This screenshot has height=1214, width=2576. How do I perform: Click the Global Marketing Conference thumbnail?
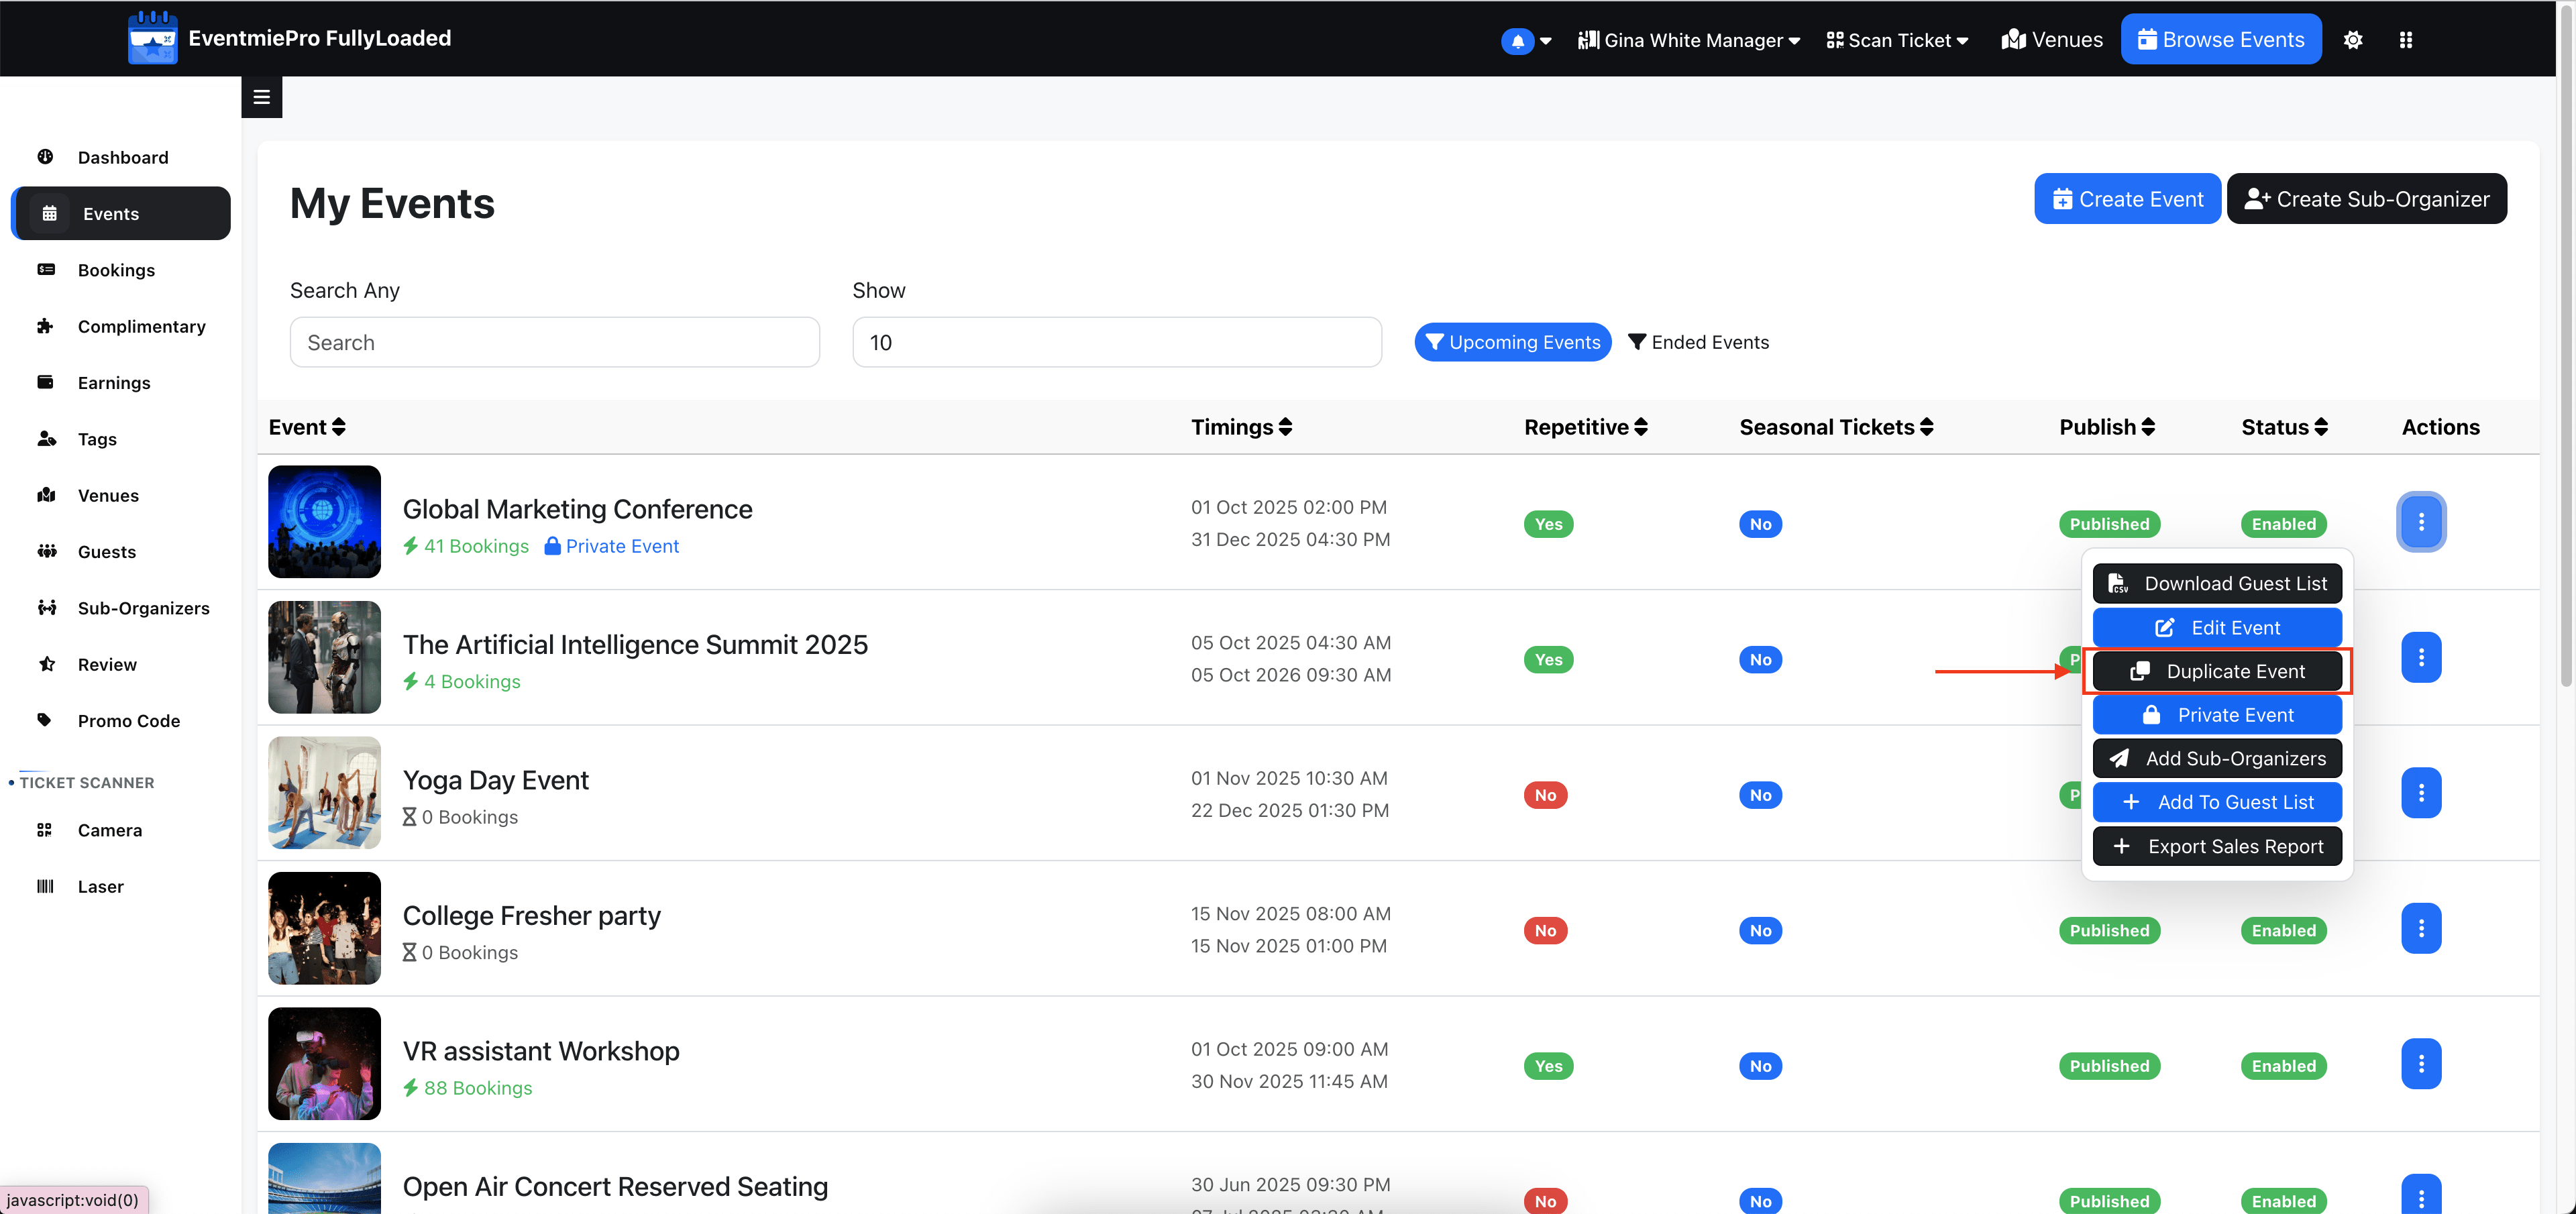(324, 522)
